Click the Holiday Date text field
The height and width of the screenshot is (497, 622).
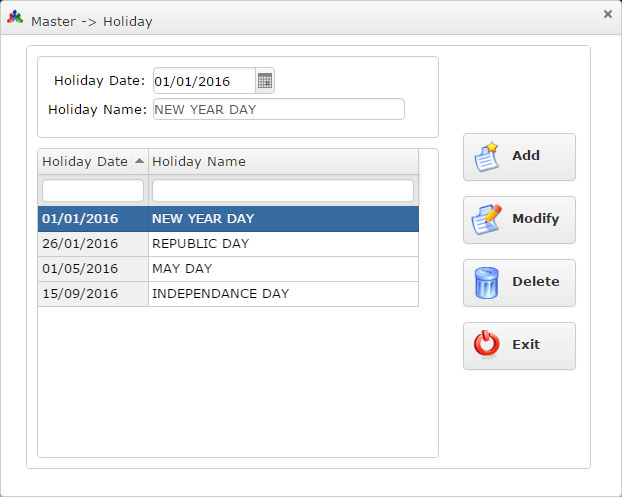203,81
